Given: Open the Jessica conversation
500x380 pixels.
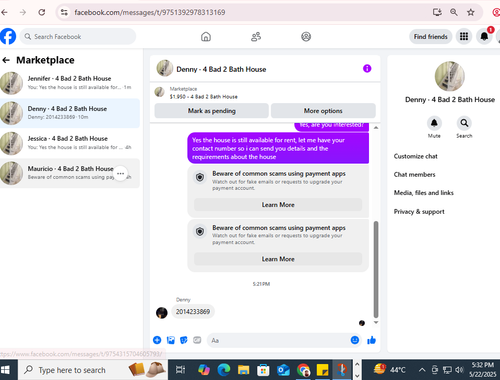Looking at the screenshot, I should pyautogui.click(x=70, y=143).
